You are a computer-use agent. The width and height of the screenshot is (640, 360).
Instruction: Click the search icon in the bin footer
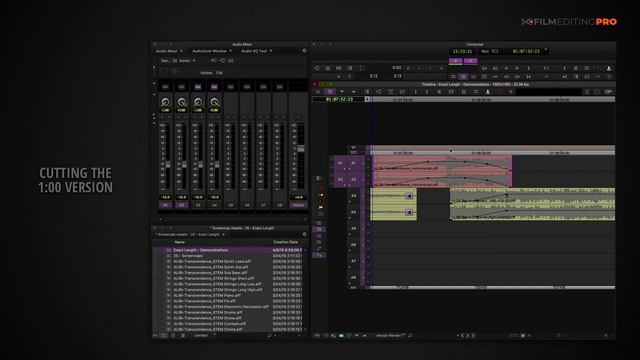tap(269, 336)
